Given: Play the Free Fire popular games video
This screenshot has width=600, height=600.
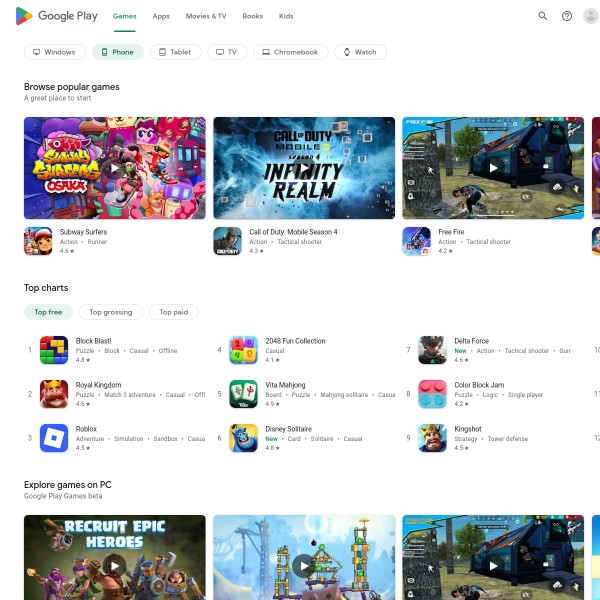Looking at the screenshot, I should pos(493,168).
